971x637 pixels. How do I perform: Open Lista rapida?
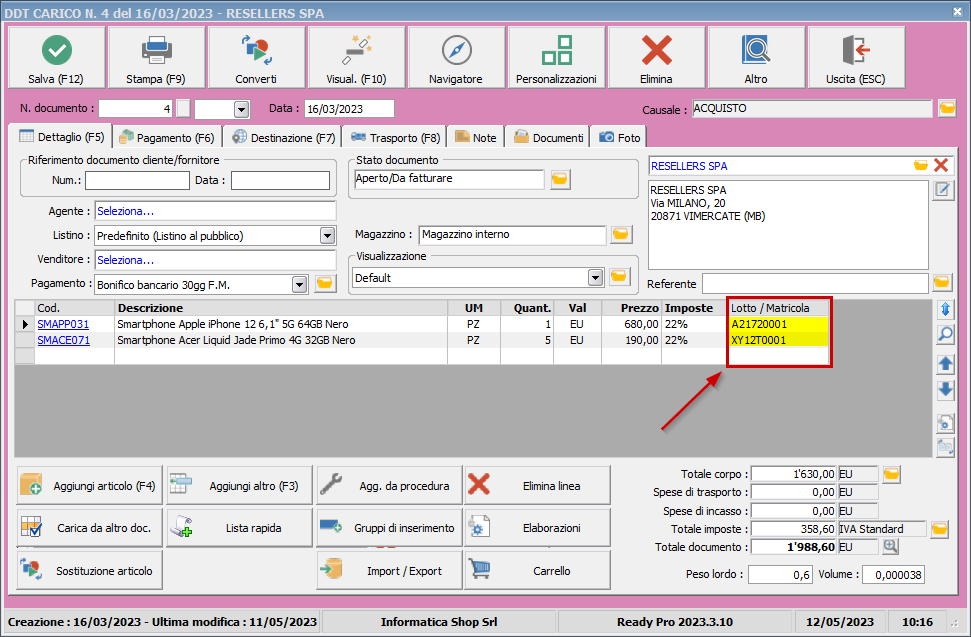[239, 527]
